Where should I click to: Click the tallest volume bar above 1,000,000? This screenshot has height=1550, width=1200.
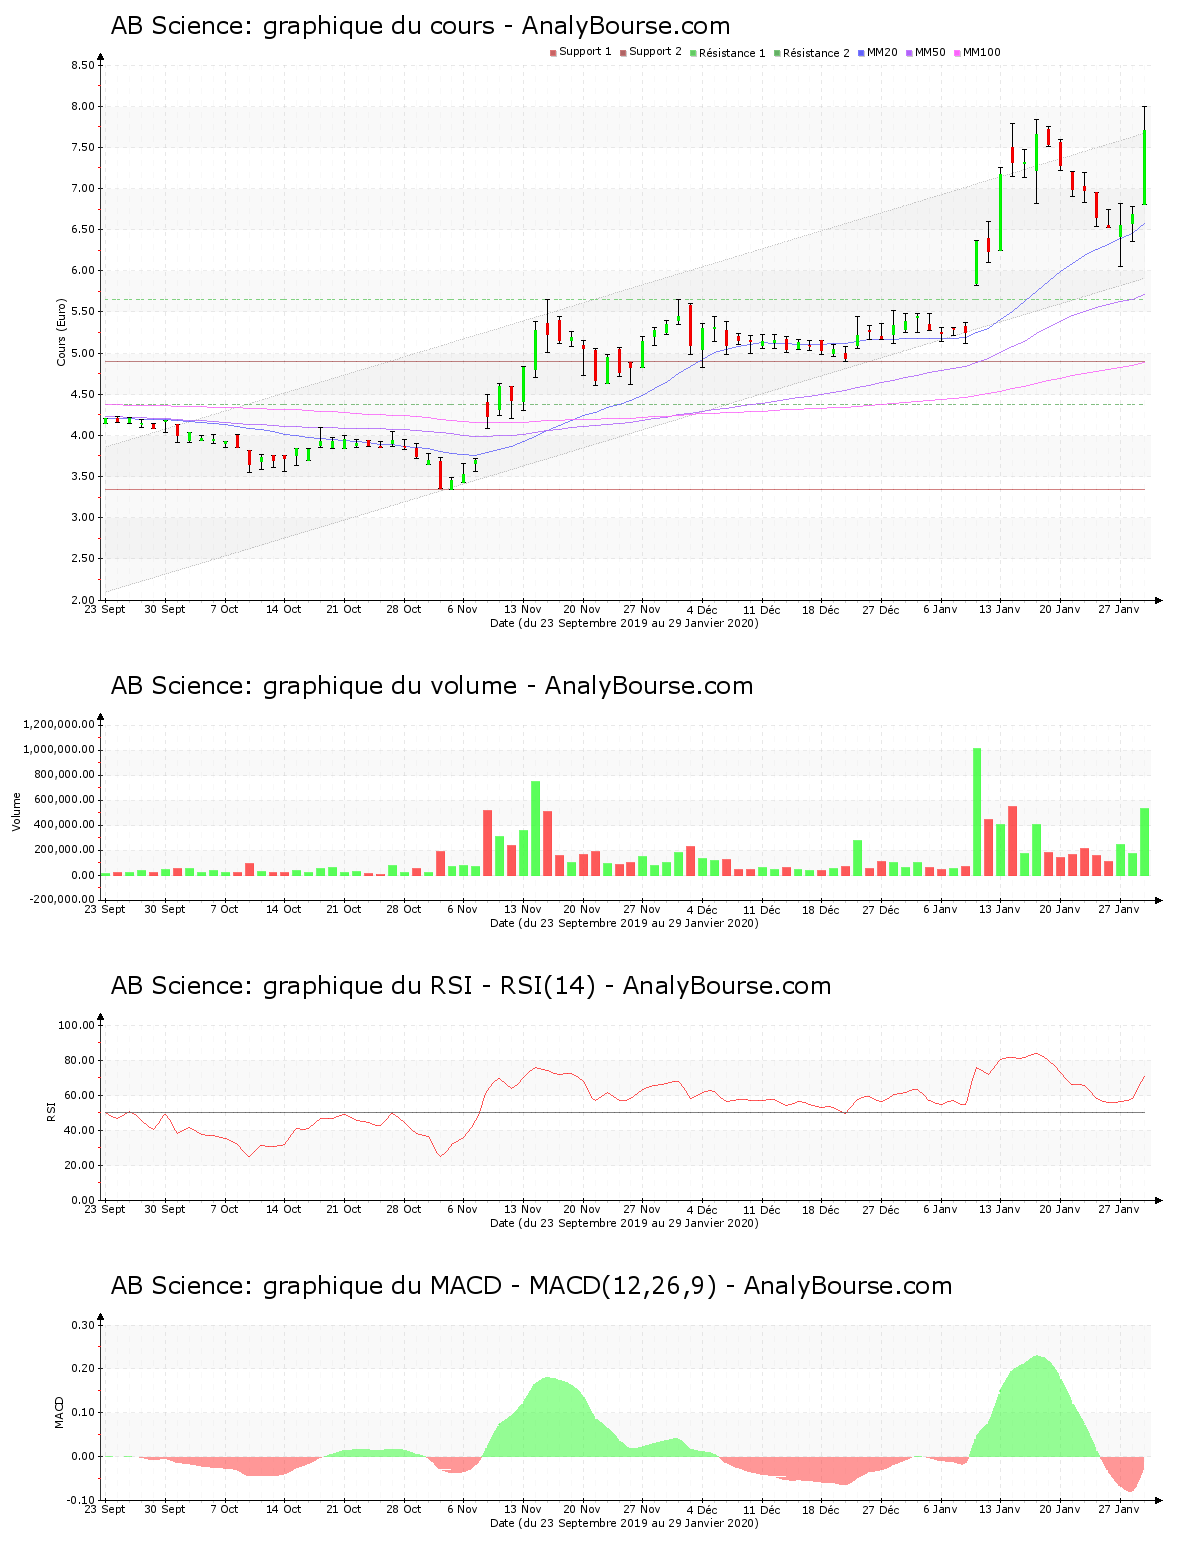click(977, 811)
